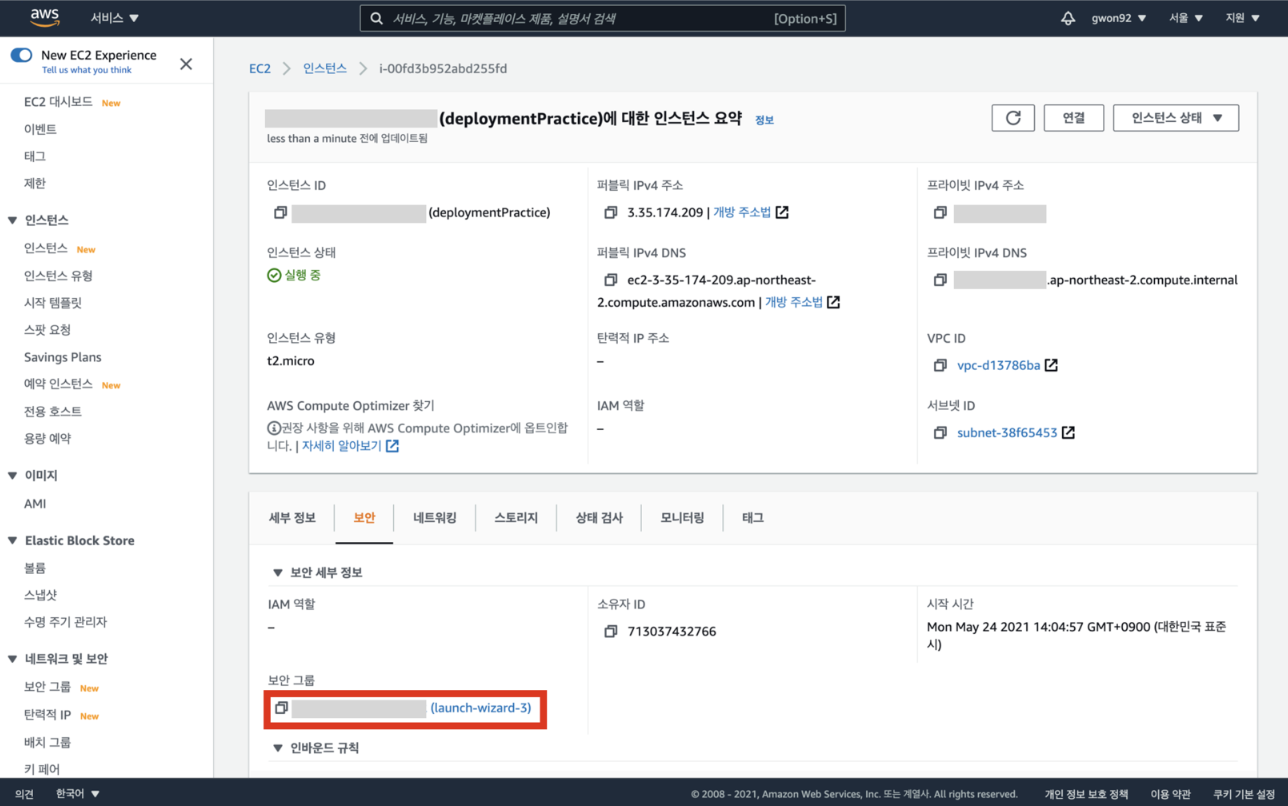The height and width of the screenshot is (806, 1288).
Task: Click the refresh instance summary button
Action: pyautogui.click(x=1013, y=118)
